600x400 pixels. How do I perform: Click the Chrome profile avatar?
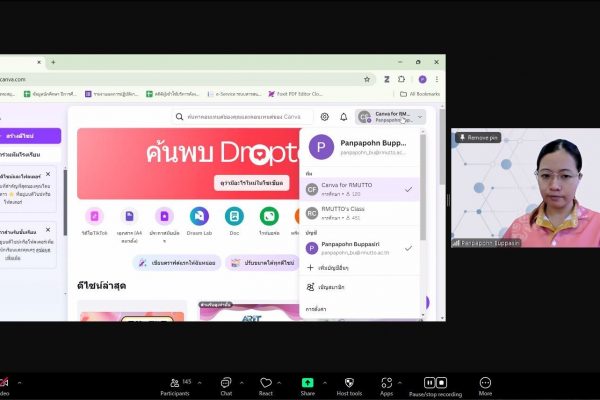tap(422, 79)
